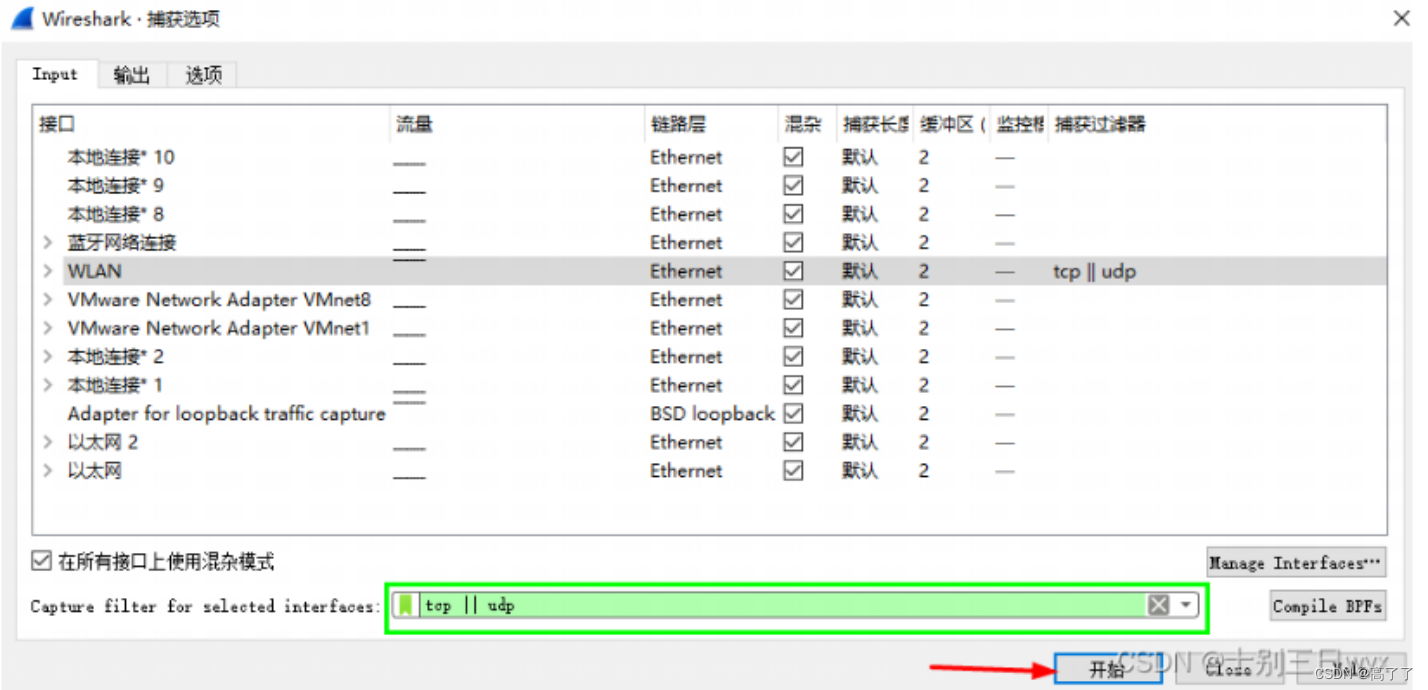Viewport: 1428px width, 690px height.
Task: Click BSD loopback link-layer cell
Action: pos(712,414)
